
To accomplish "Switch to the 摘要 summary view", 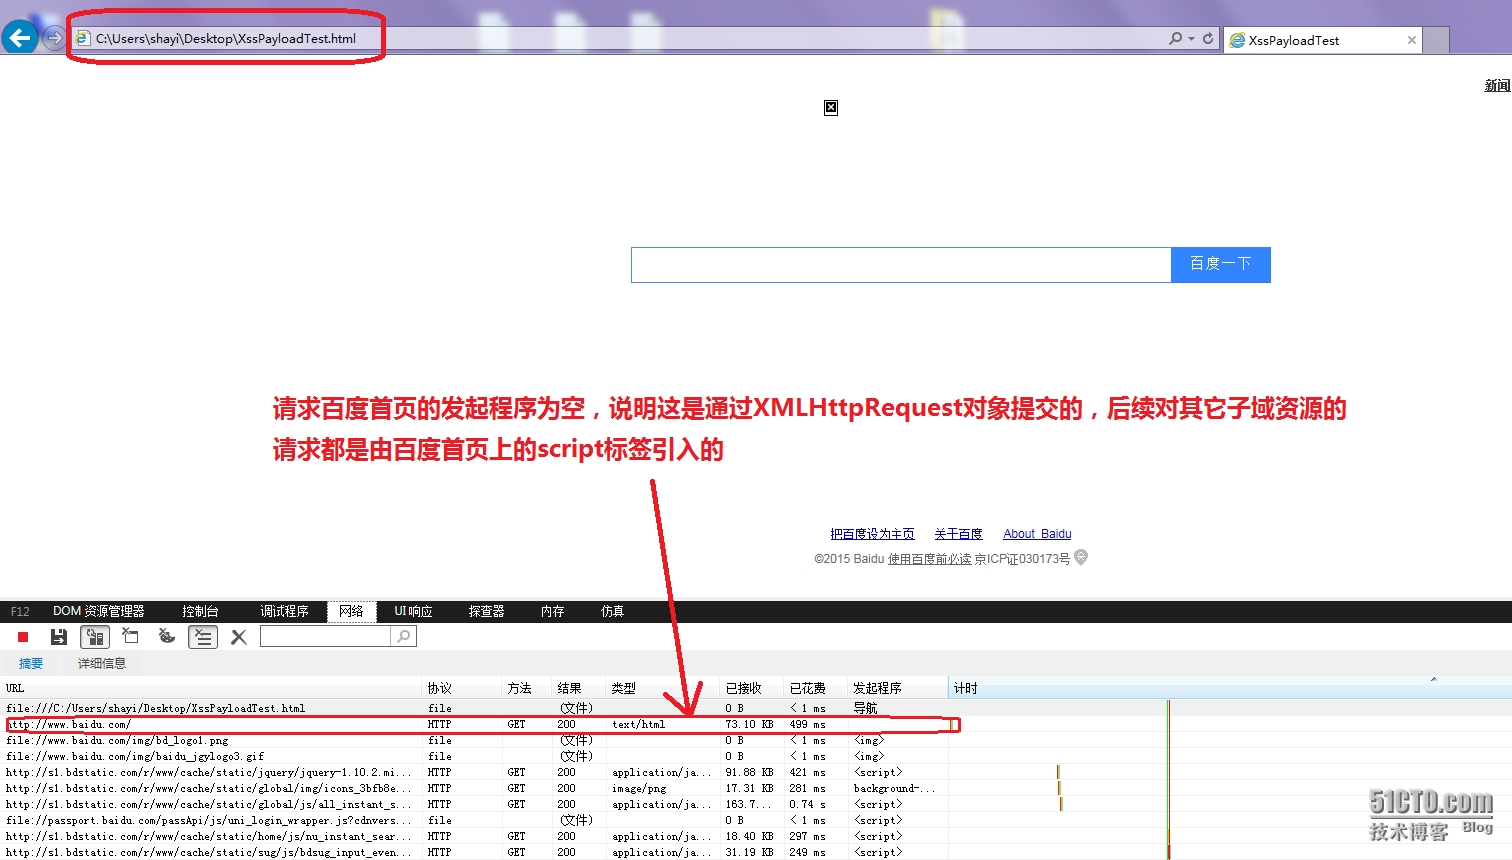I will (x=31, y=664).
